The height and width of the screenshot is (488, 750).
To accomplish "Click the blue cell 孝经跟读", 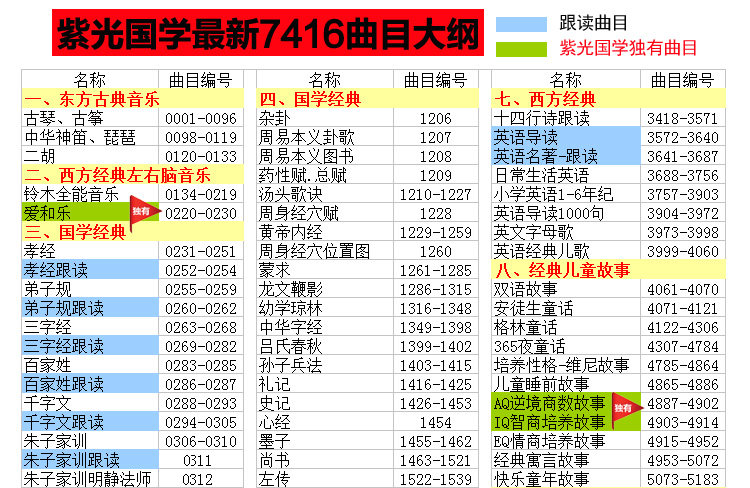I will click(90, 270).
